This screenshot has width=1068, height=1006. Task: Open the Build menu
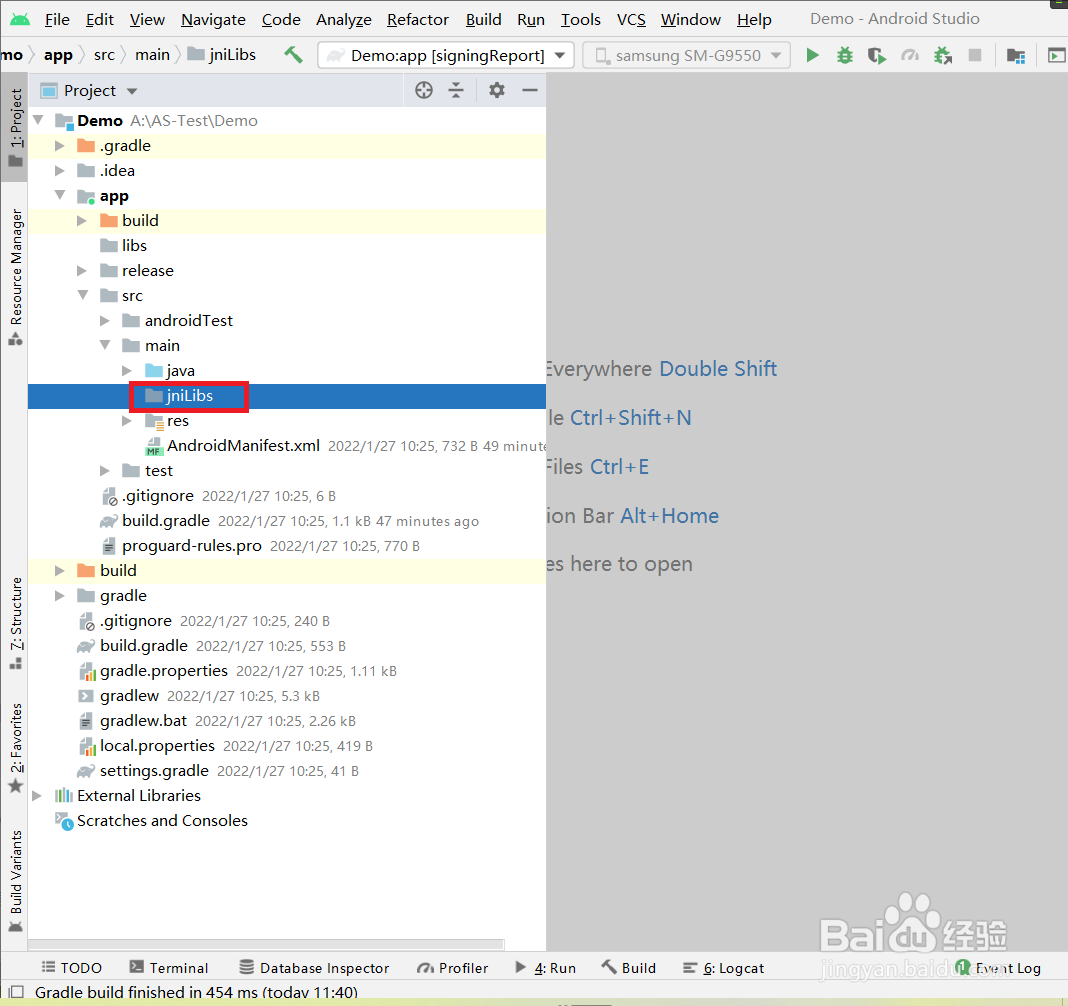pos(484,20)
